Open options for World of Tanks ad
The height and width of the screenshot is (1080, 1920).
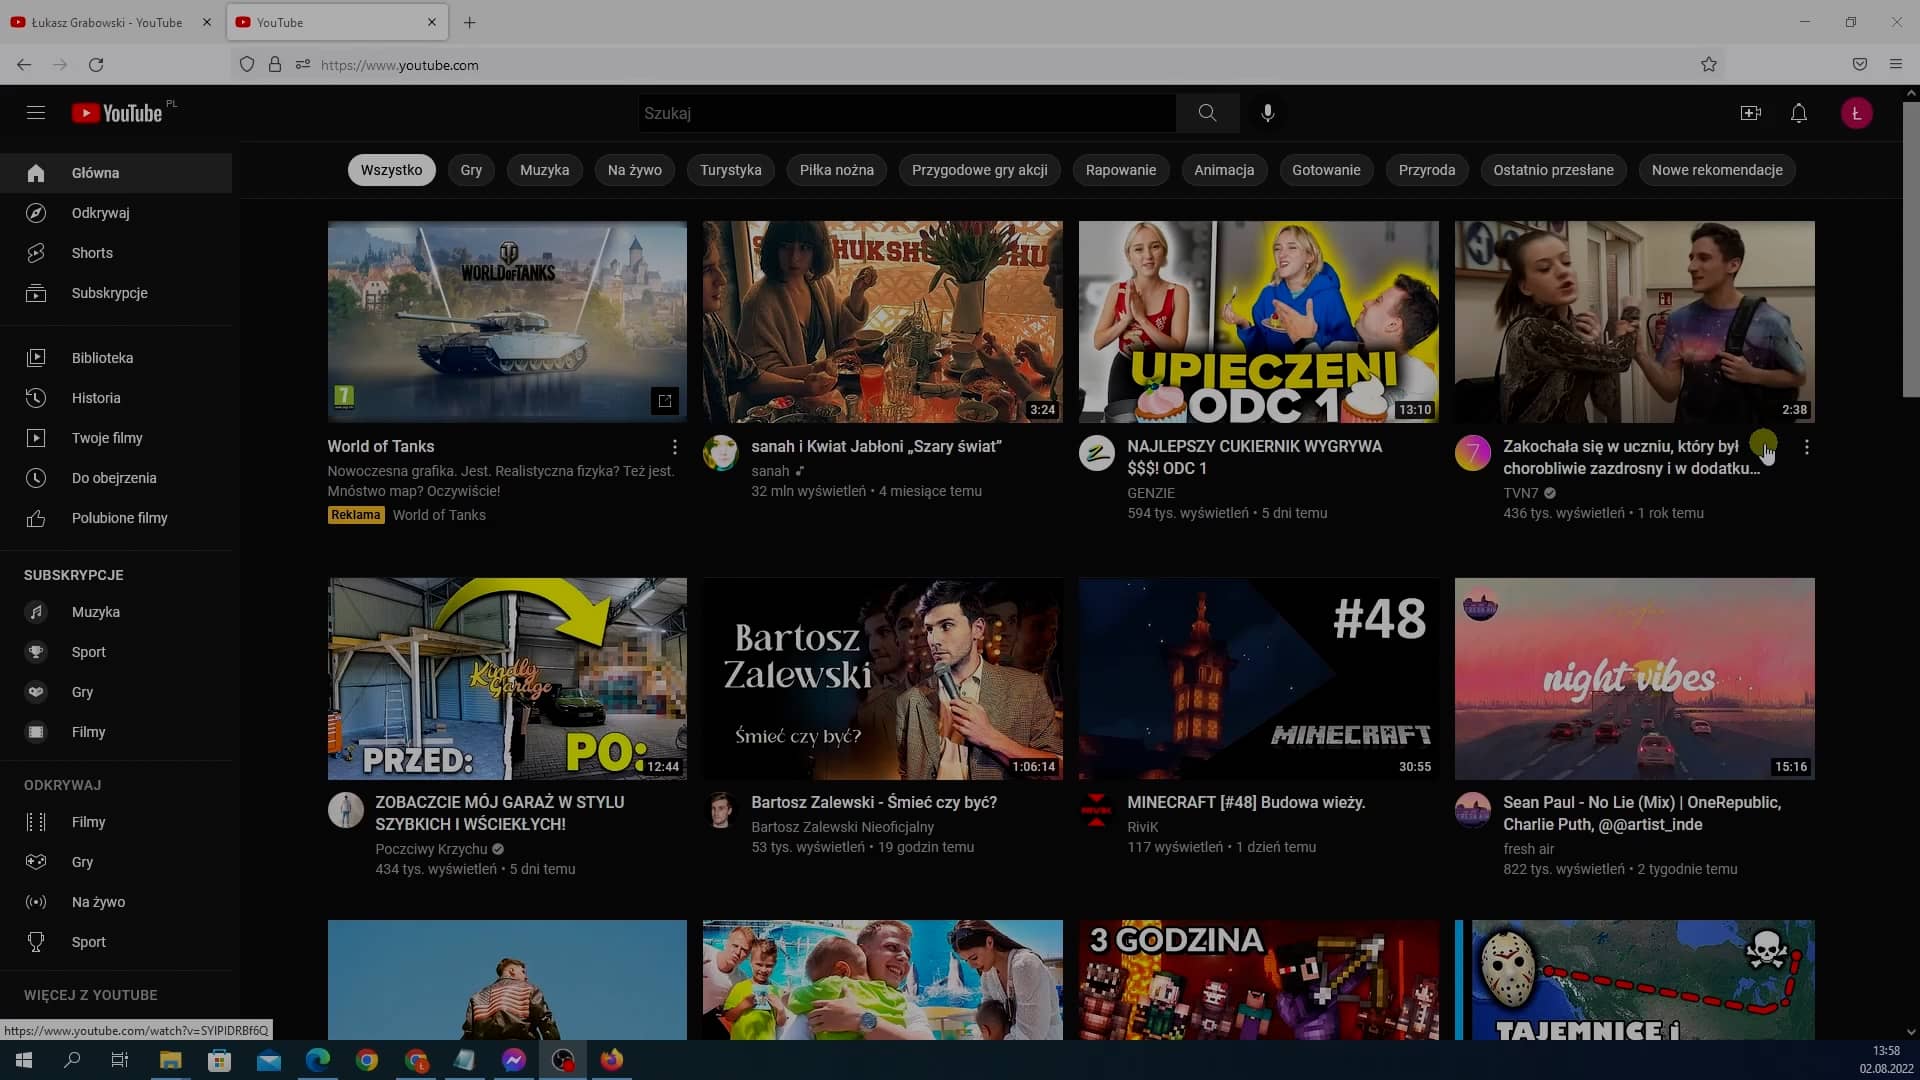pos(674,447)
